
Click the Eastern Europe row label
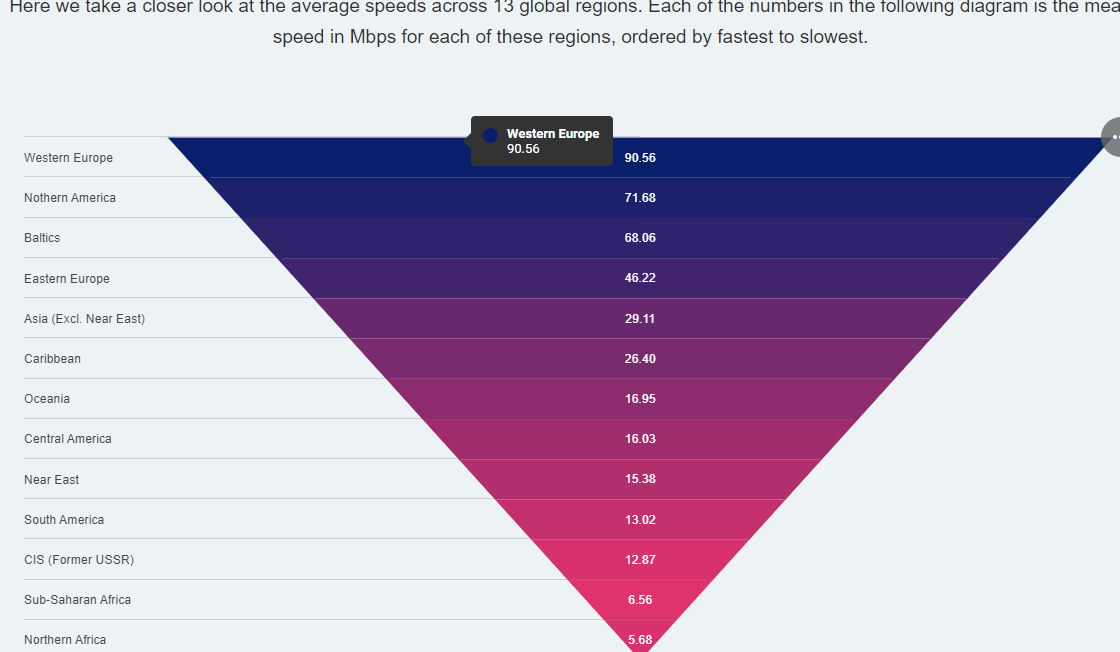click(x=67, y=279)
